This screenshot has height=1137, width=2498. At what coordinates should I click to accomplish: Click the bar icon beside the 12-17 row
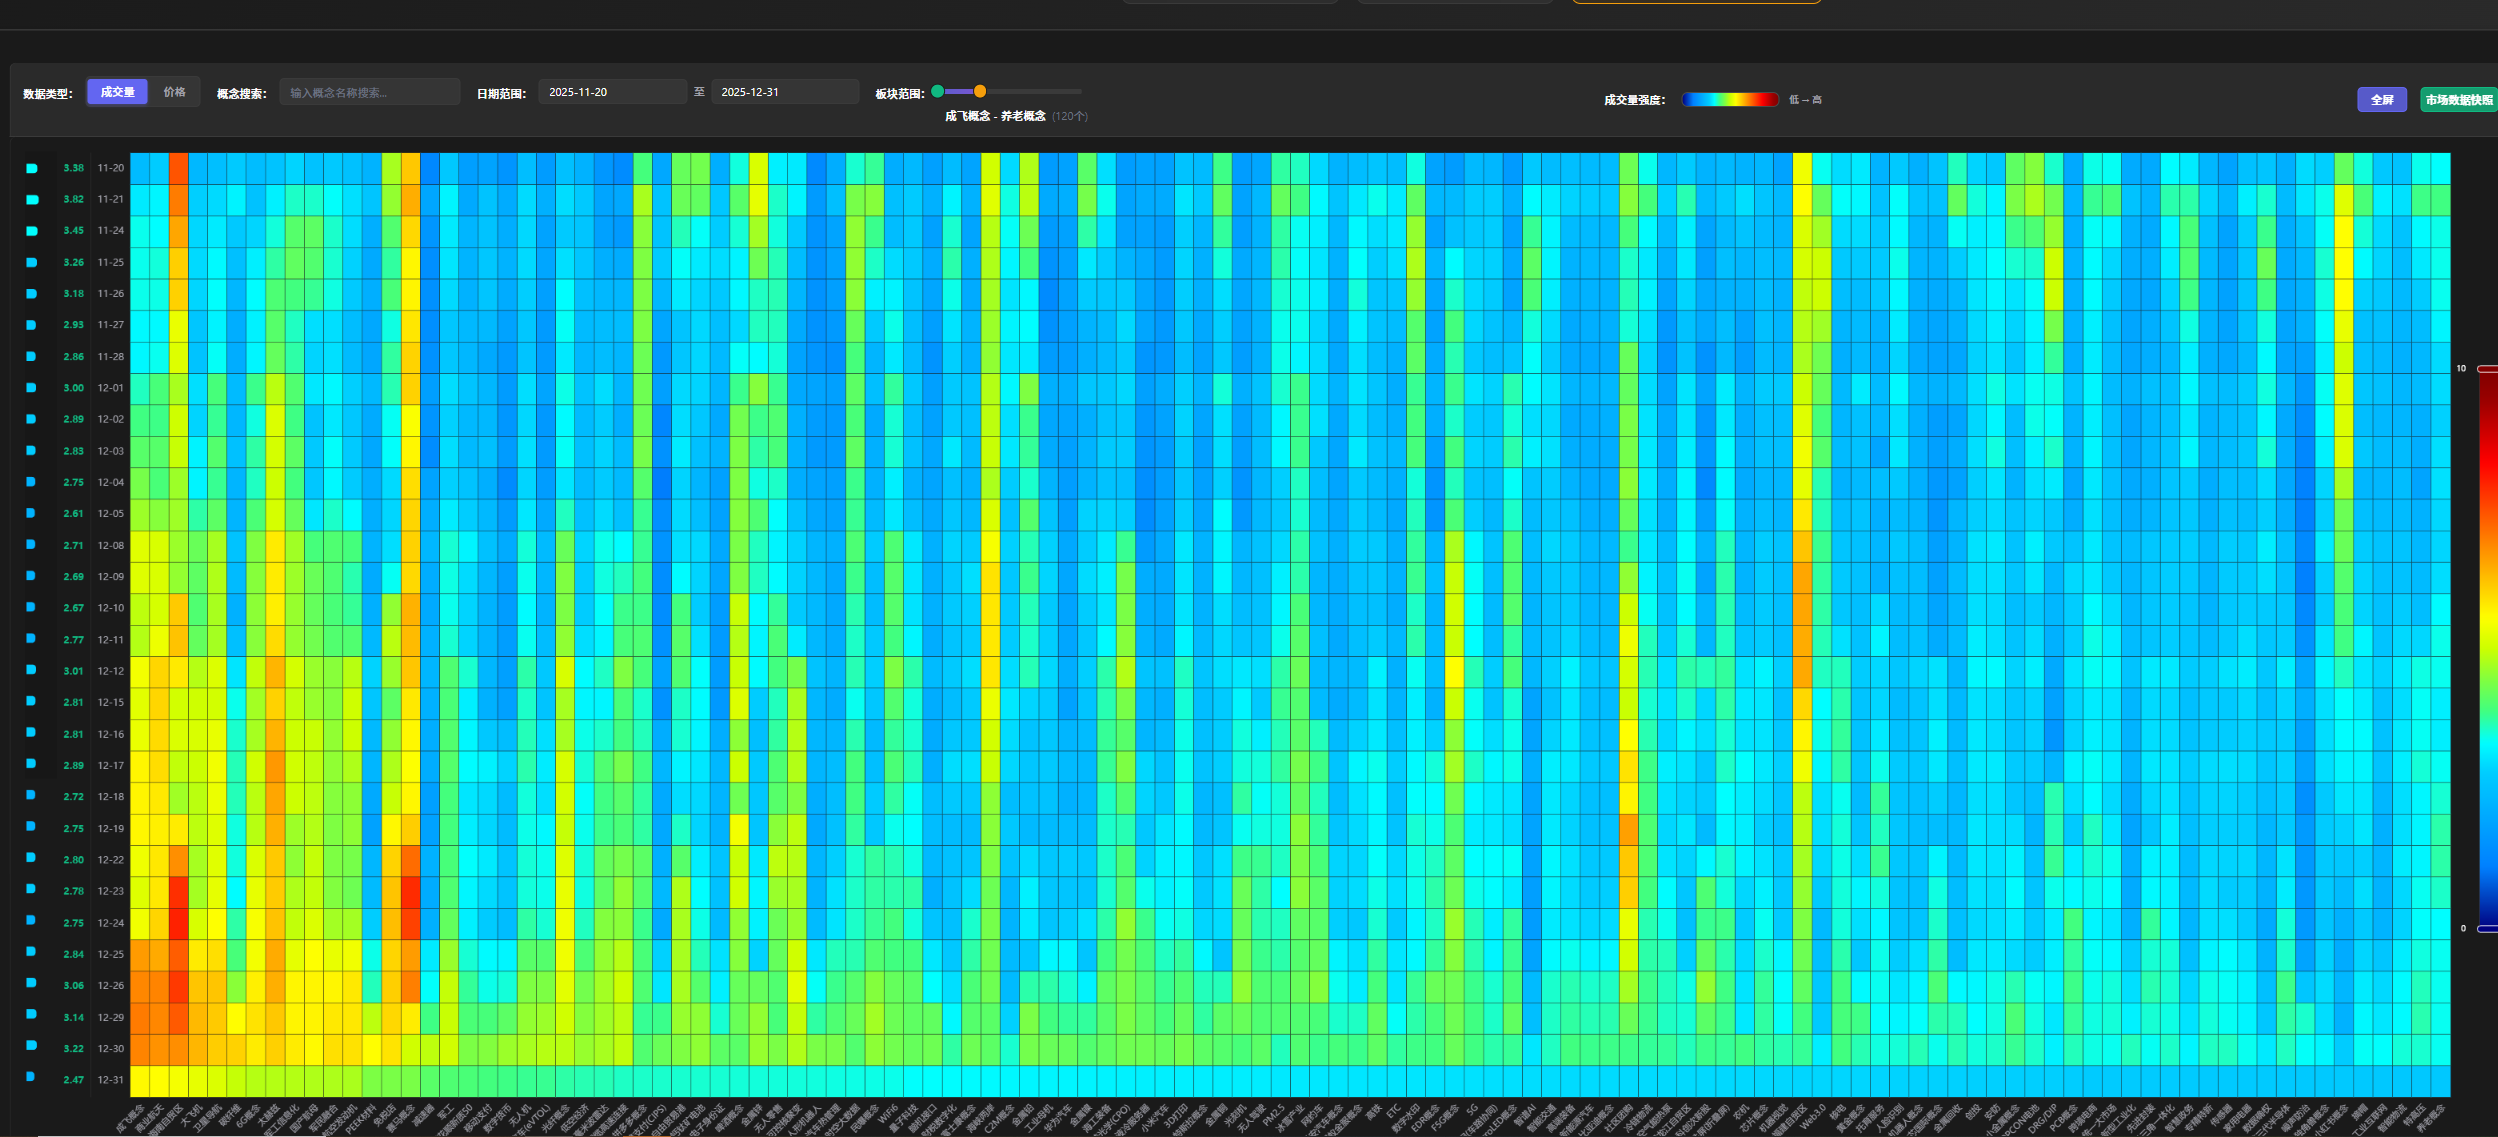coord(31,764)
